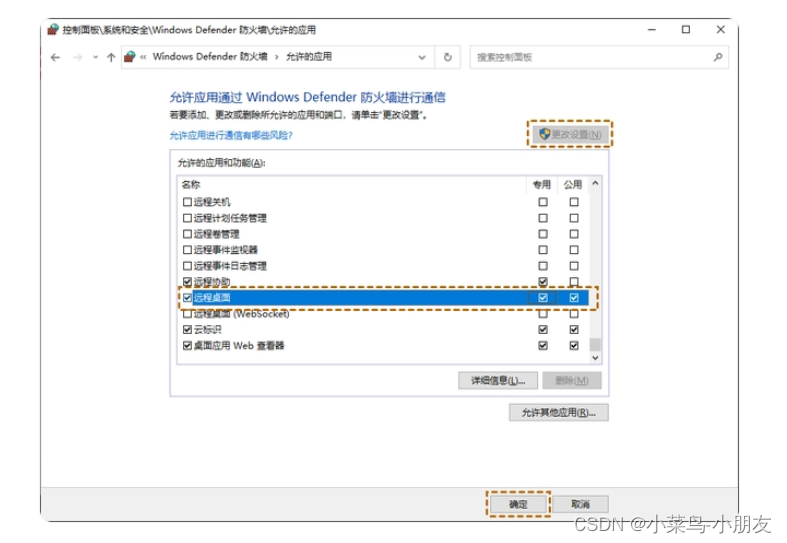
Task: Click 允许其他应用 button
Action: click(x=559, y=413)
